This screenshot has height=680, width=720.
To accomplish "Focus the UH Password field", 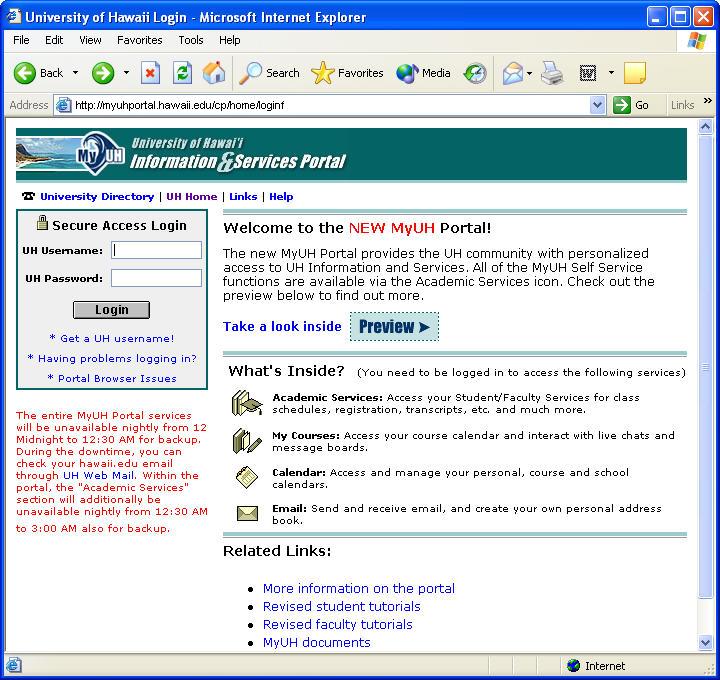I will pyautogui.click(x=156, y=278).
